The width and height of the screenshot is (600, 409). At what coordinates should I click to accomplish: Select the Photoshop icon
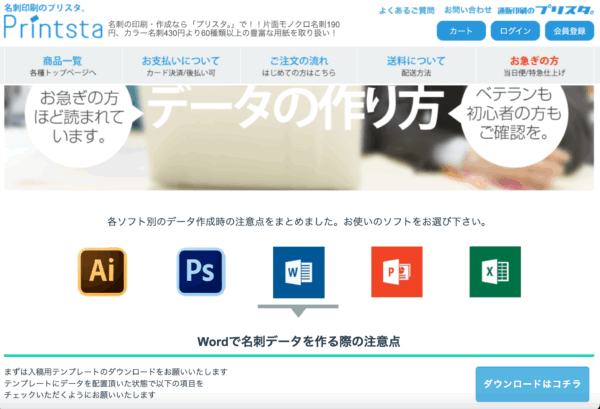click(200, 270)
